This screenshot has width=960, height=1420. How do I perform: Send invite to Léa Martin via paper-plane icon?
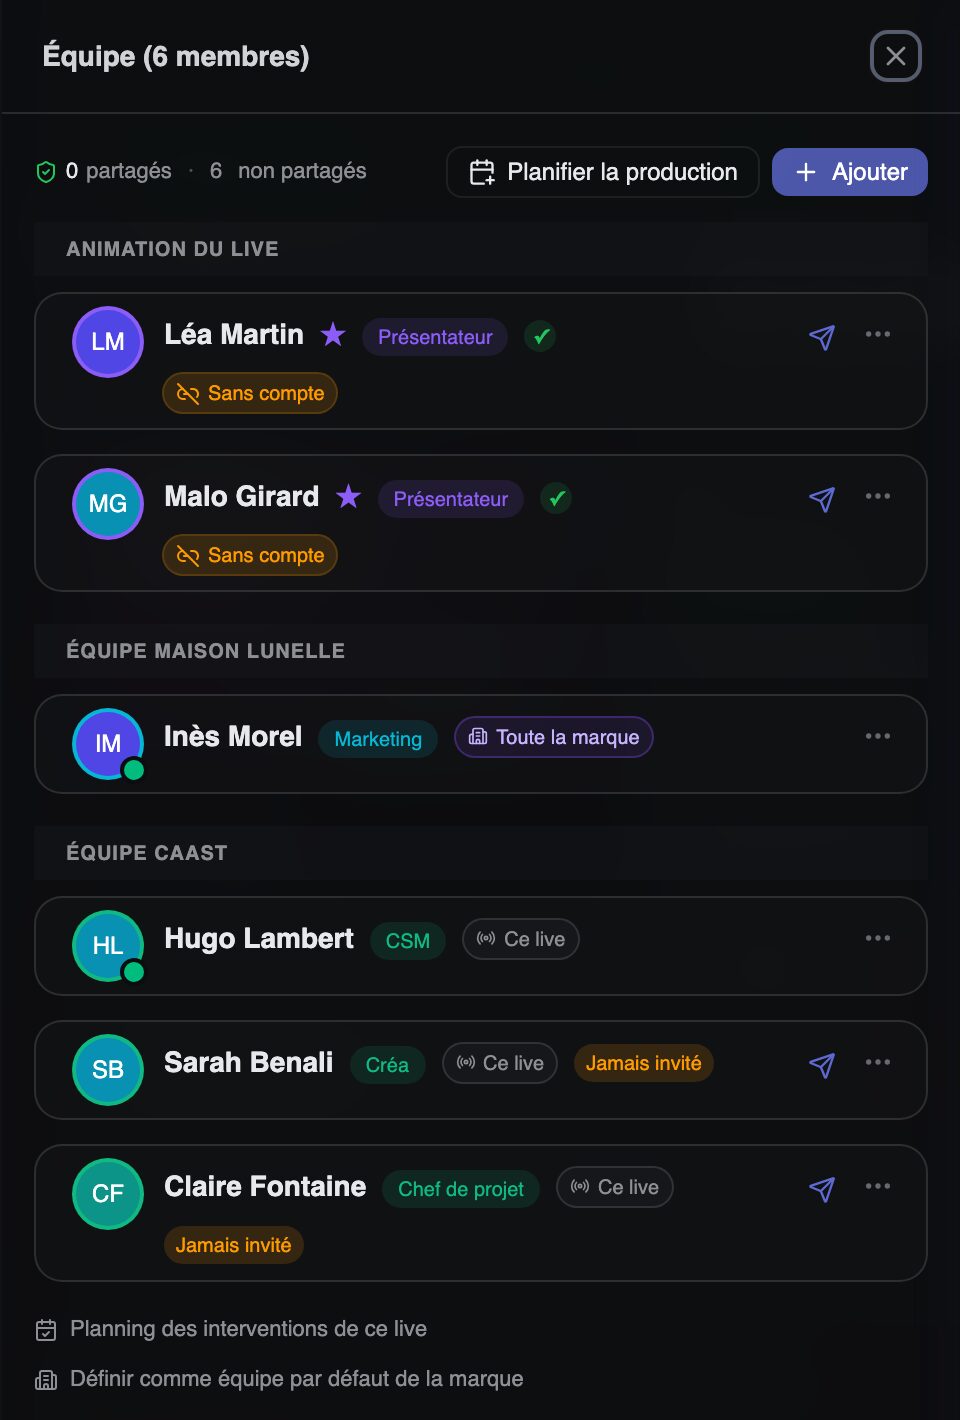point(821,337)
